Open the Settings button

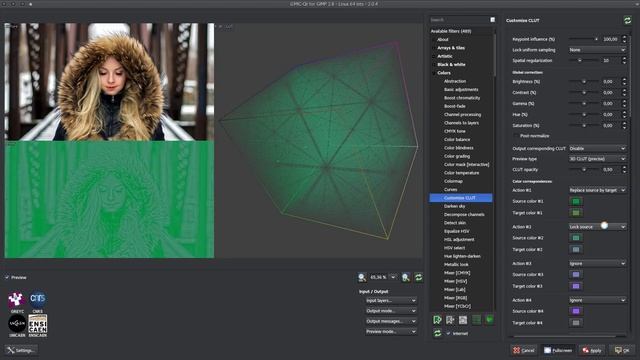21,350
